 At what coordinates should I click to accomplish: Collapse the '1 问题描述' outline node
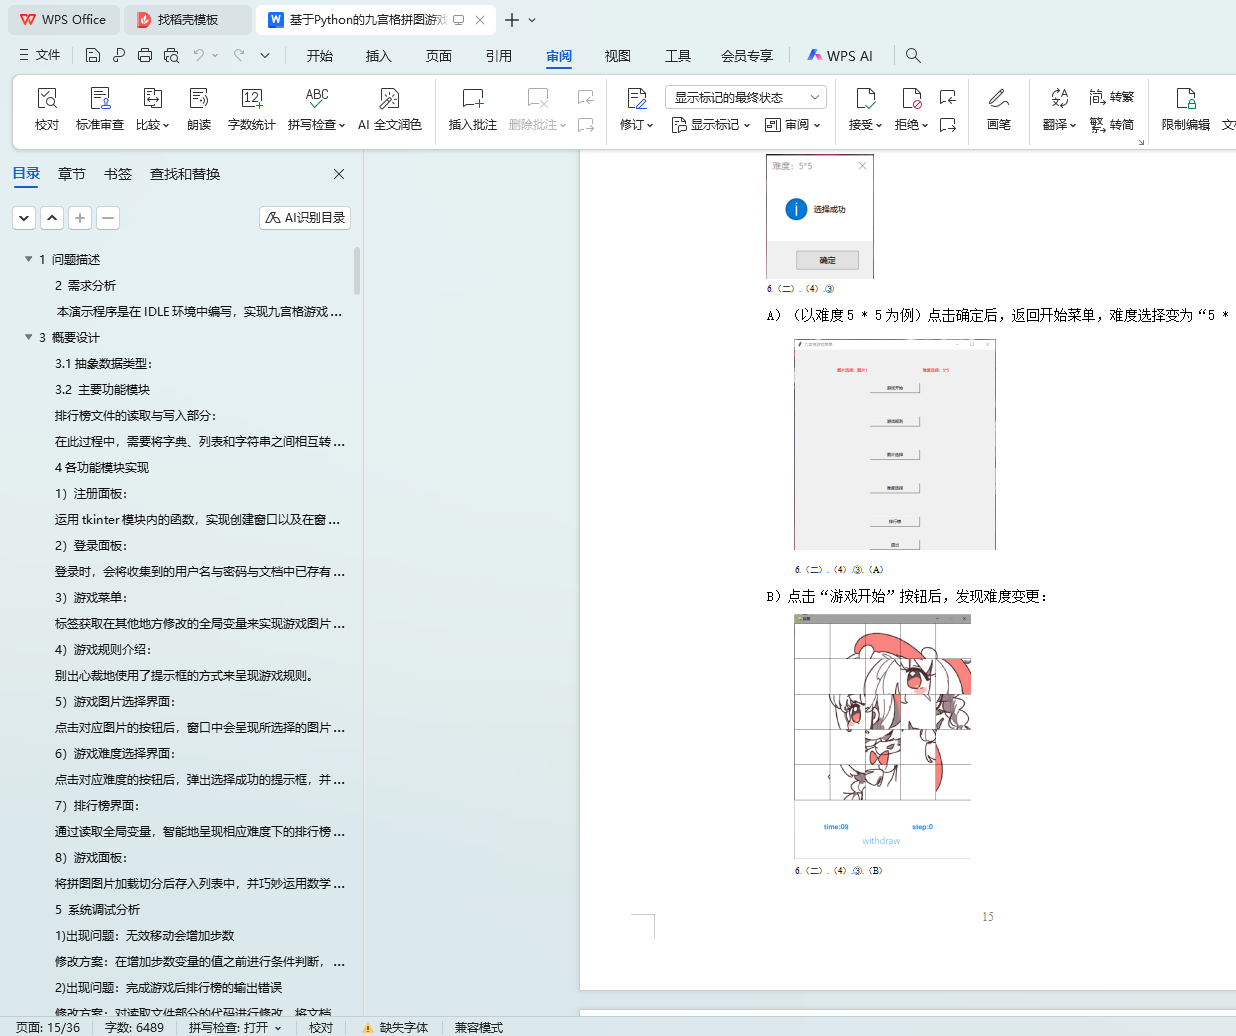[28, 259]
